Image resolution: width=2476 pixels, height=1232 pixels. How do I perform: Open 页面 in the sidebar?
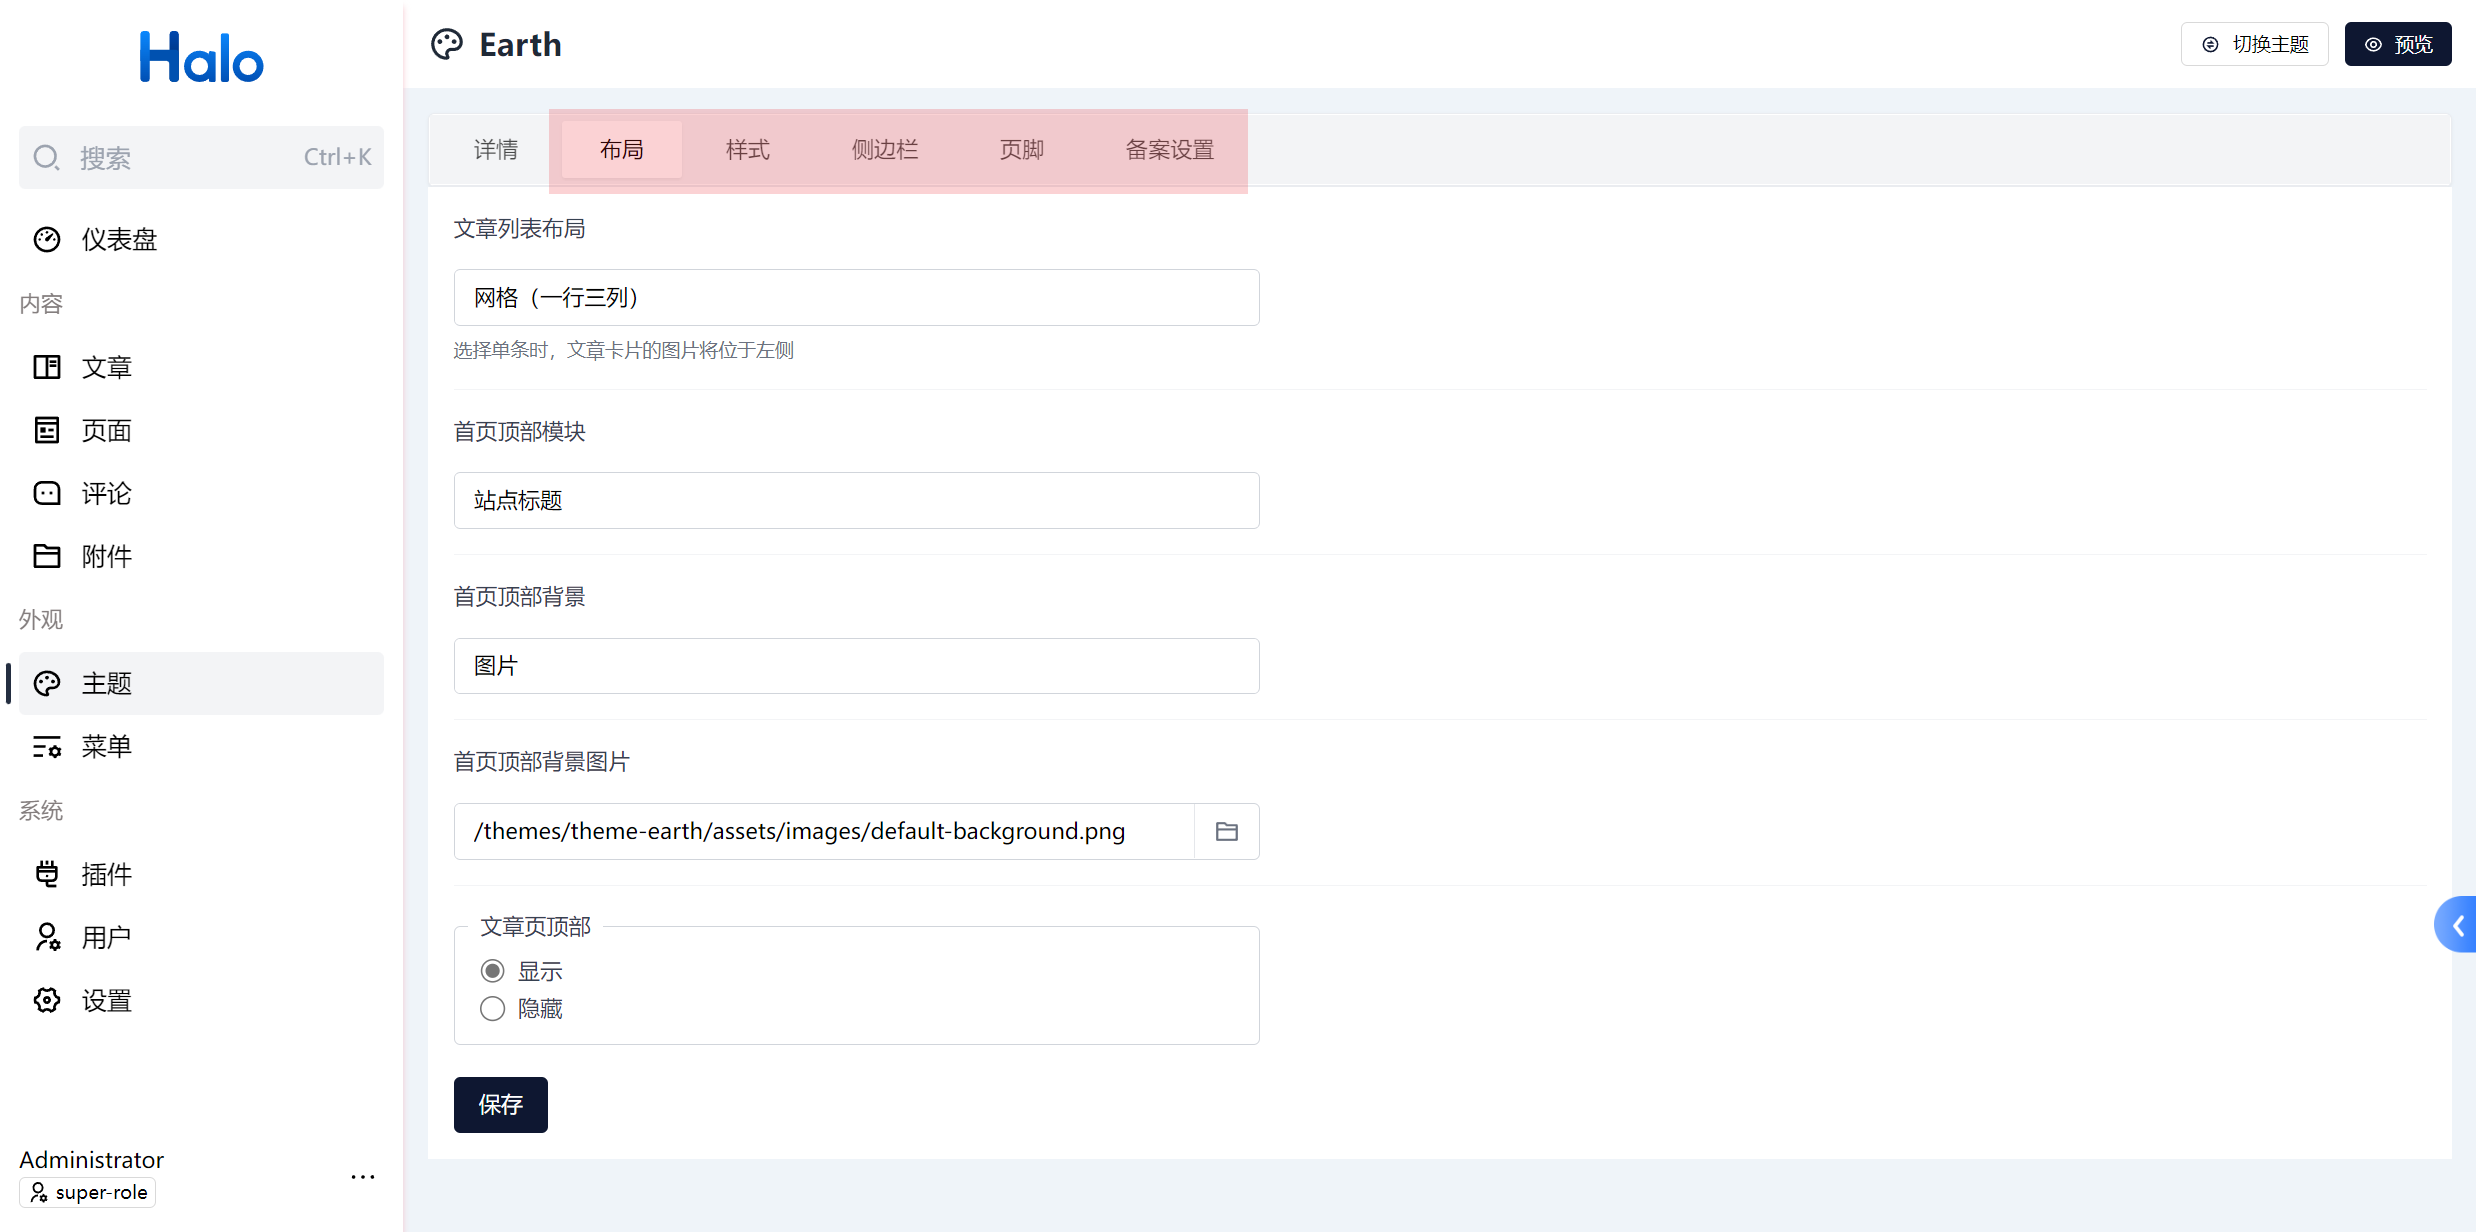click(x=201, y=430)
